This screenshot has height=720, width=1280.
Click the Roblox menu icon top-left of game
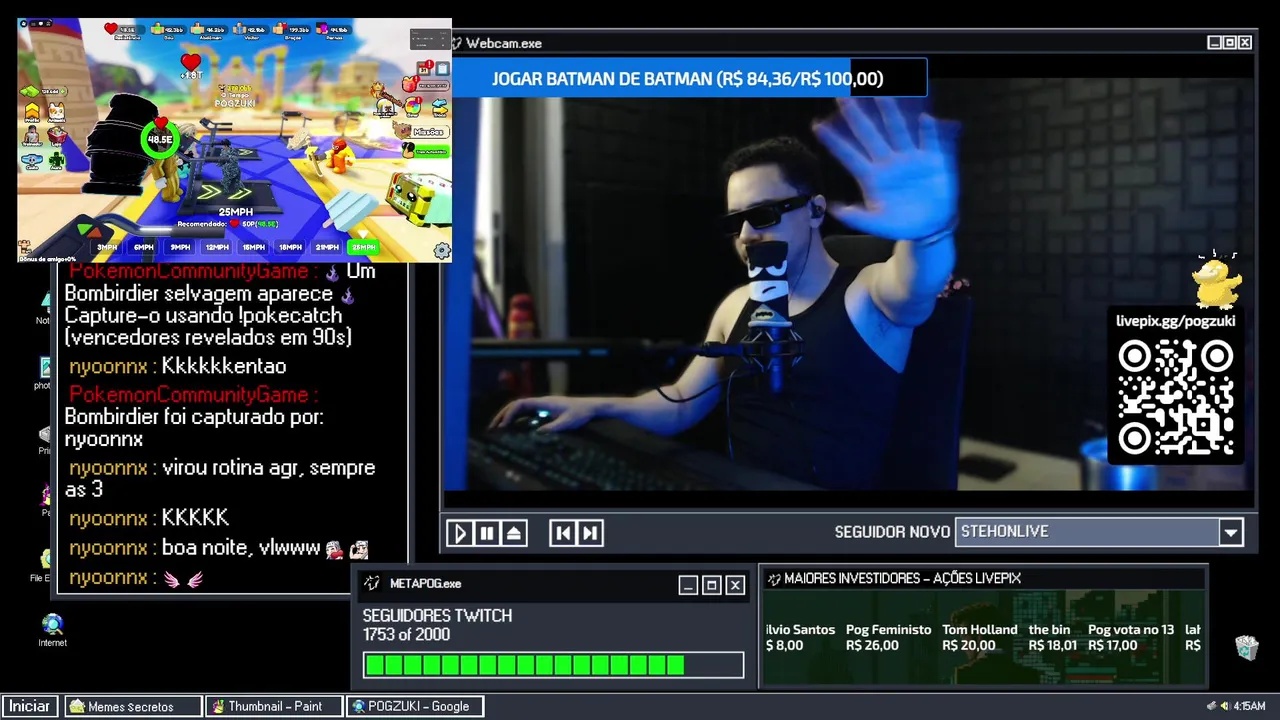point(23,23)
